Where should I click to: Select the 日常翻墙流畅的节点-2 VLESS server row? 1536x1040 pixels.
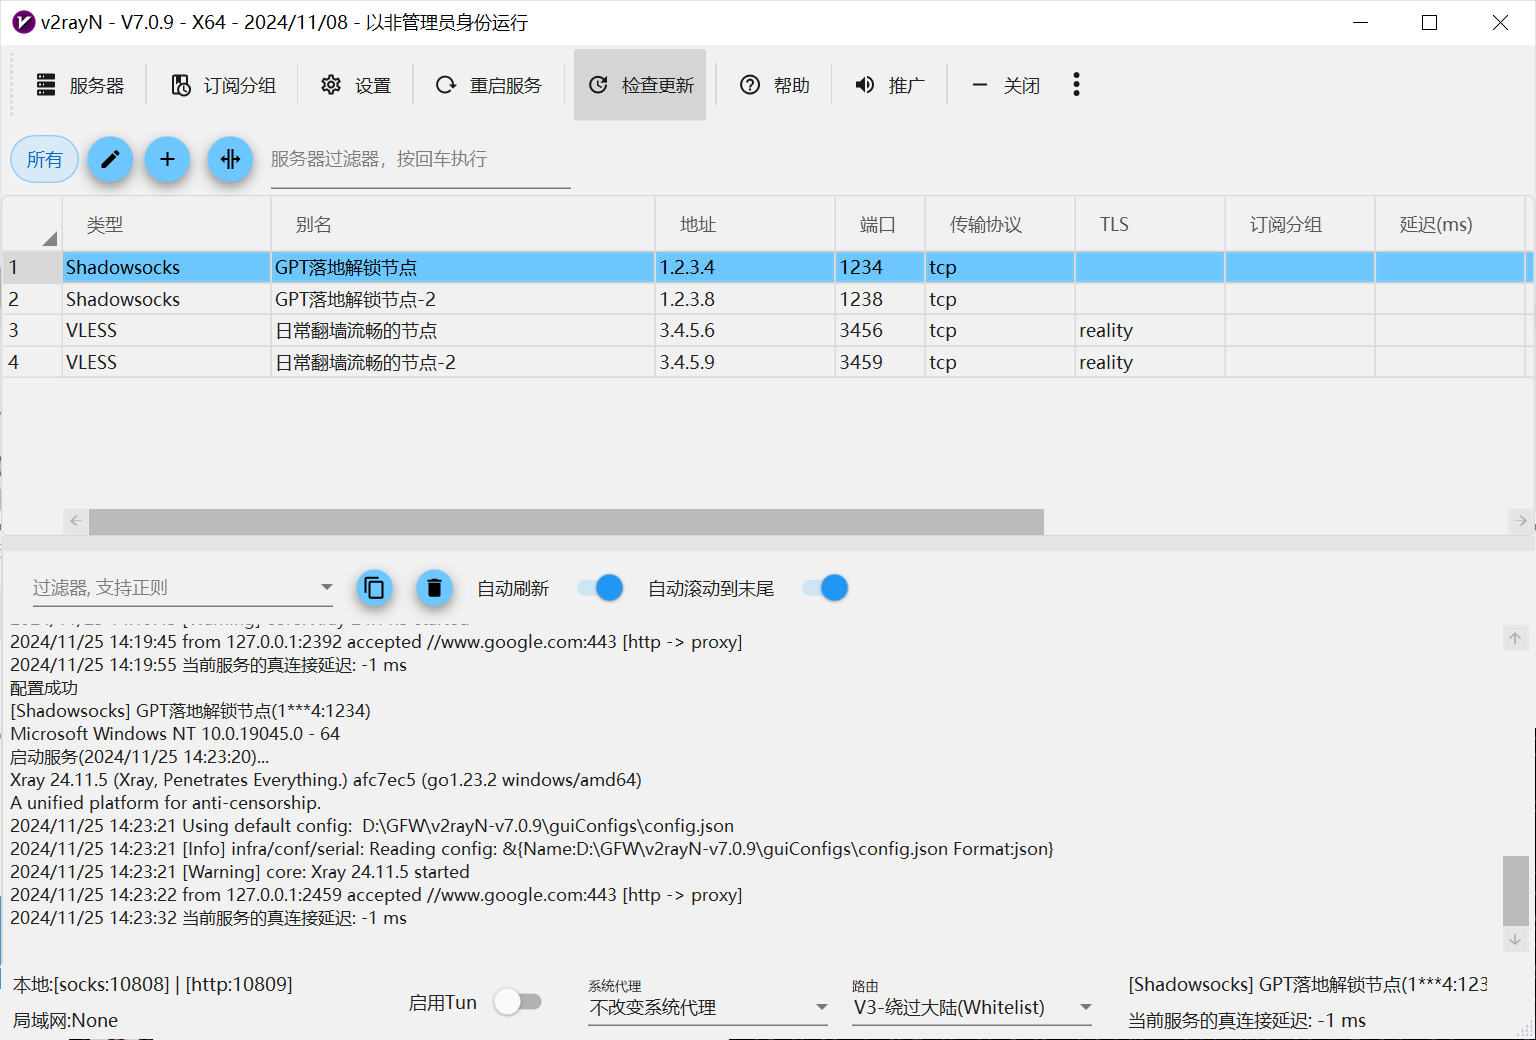[x=365, y=362]
